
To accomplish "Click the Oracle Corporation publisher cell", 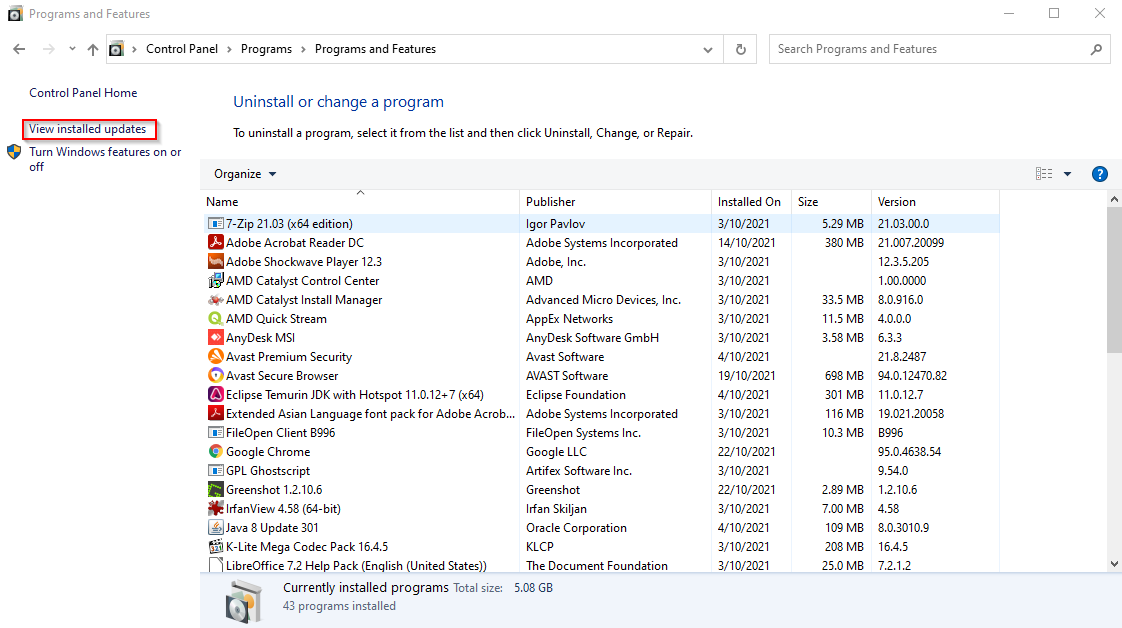I will 576,527.
